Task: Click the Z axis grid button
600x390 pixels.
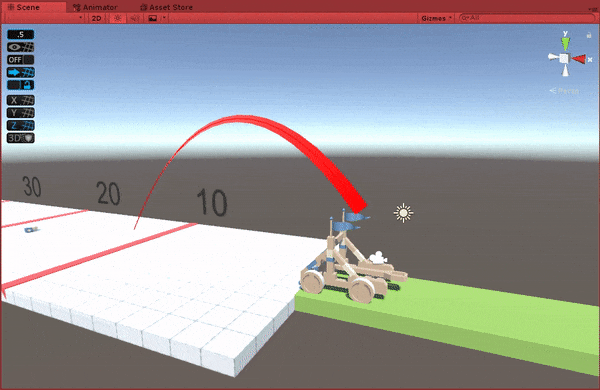Action: (21, 126)
